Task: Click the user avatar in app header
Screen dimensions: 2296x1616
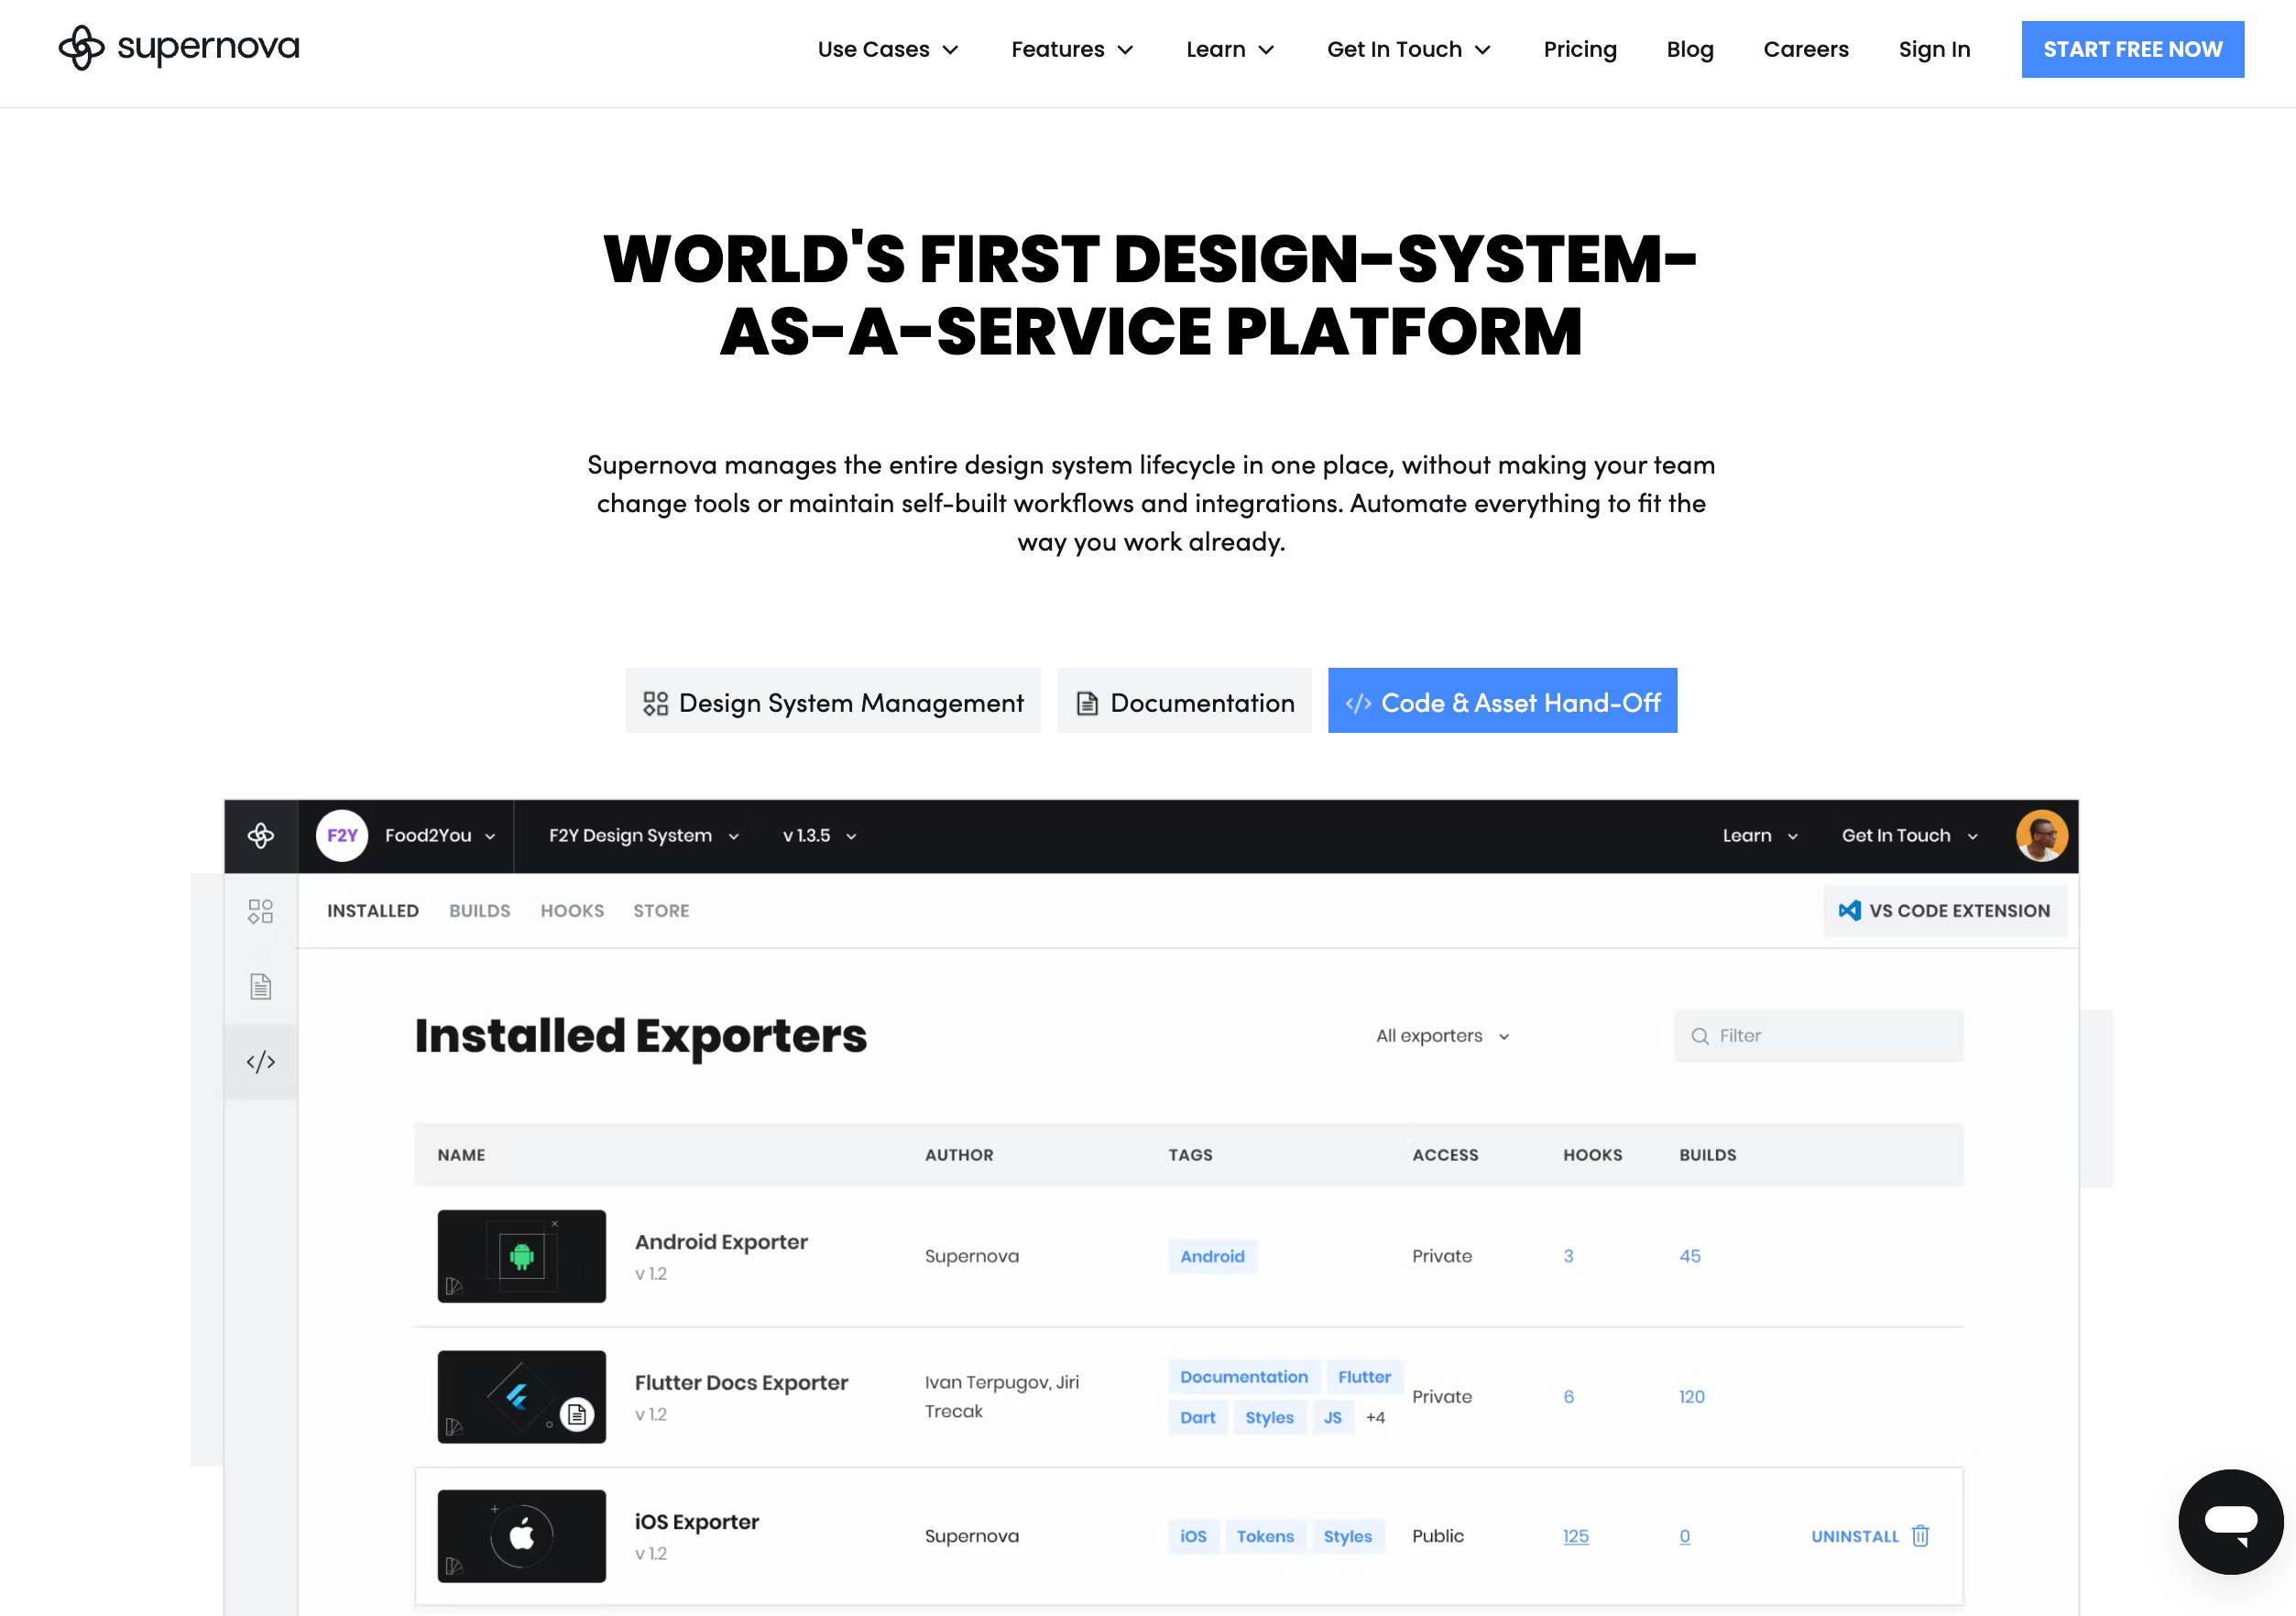Action: pos(2040,836)
